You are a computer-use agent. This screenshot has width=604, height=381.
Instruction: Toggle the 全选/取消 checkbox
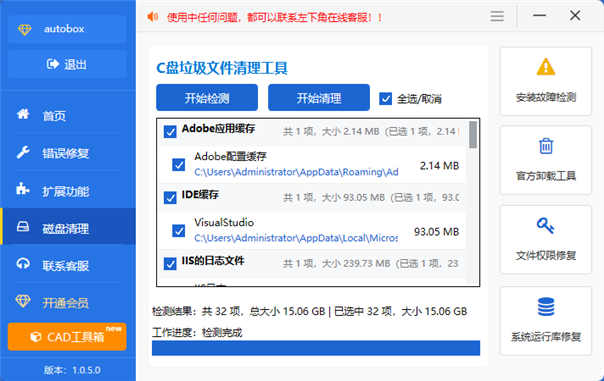tap(385, 99)
